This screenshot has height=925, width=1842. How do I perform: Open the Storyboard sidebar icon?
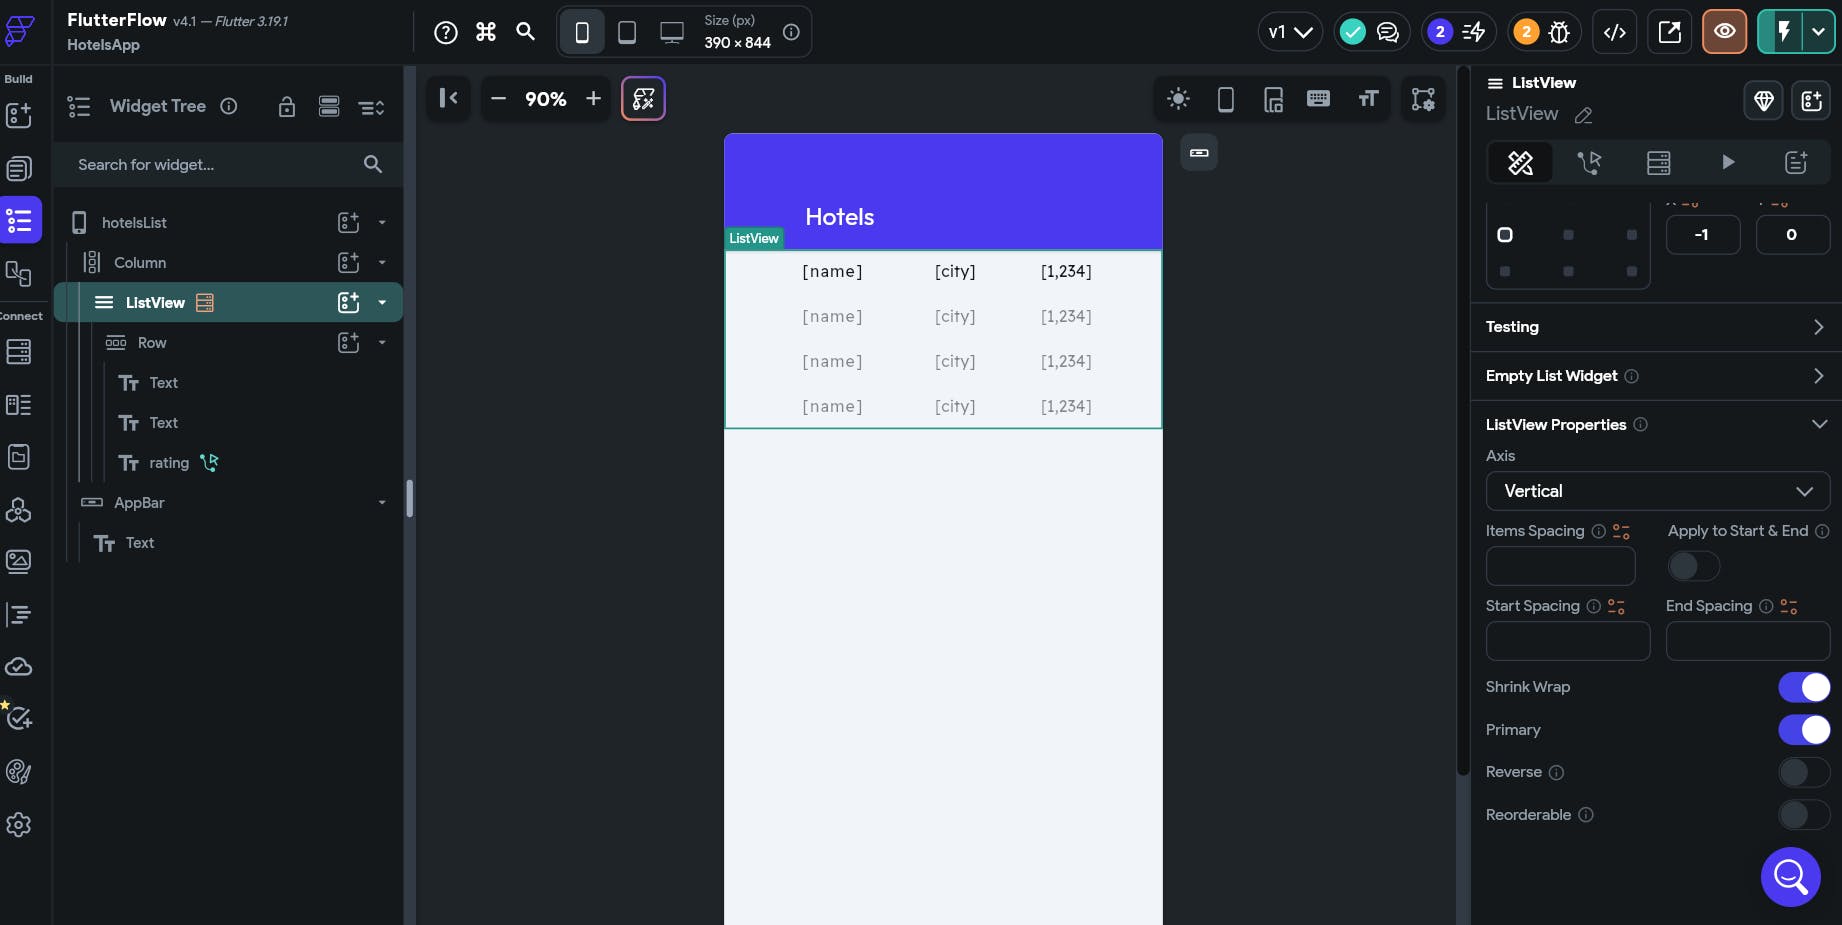[x=19, y=273]
